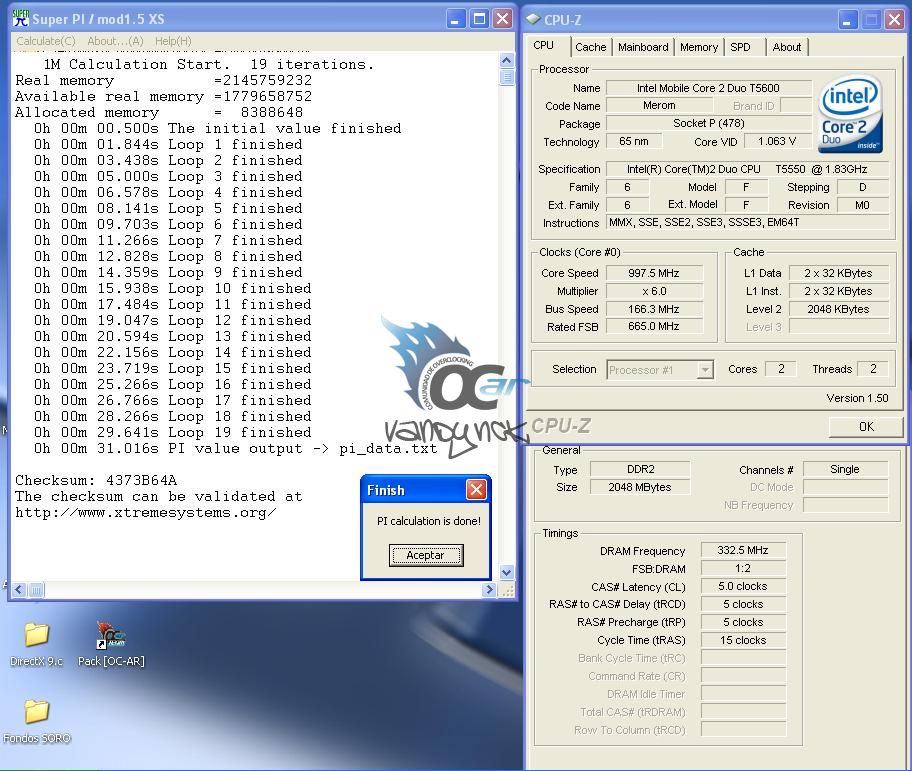The image size is (912, 771).
Task: Click the Core Speed value '997.5 MHz'
Action: [654, 273]
